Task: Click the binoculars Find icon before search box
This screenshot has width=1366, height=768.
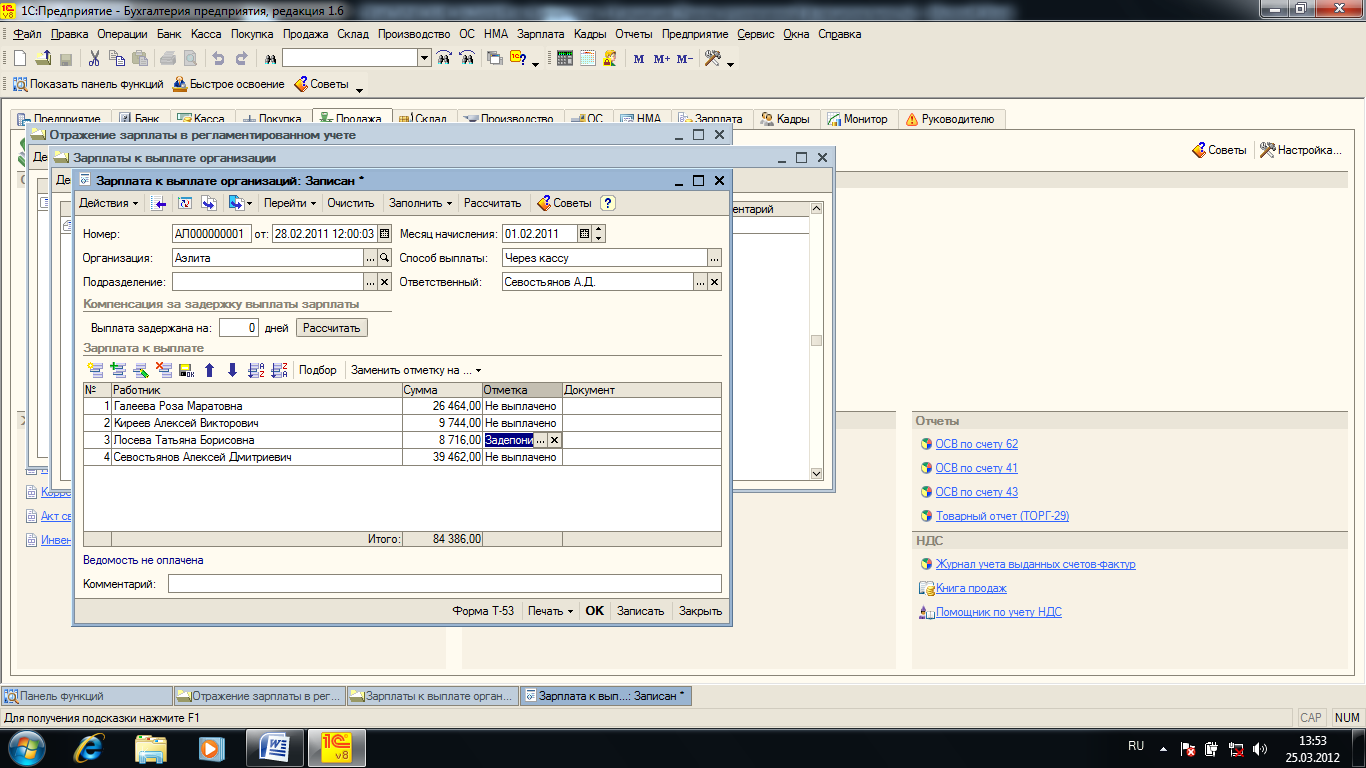Action: [270, 59]
